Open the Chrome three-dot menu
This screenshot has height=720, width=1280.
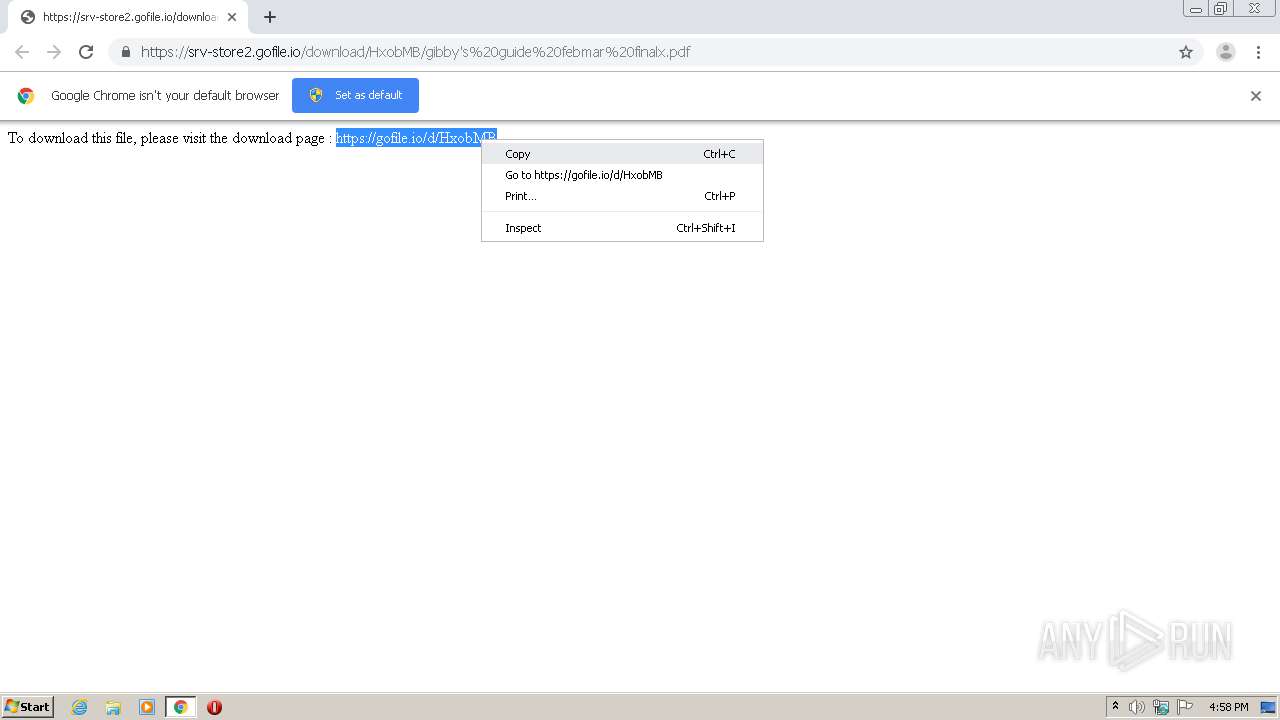[1258, 52]
